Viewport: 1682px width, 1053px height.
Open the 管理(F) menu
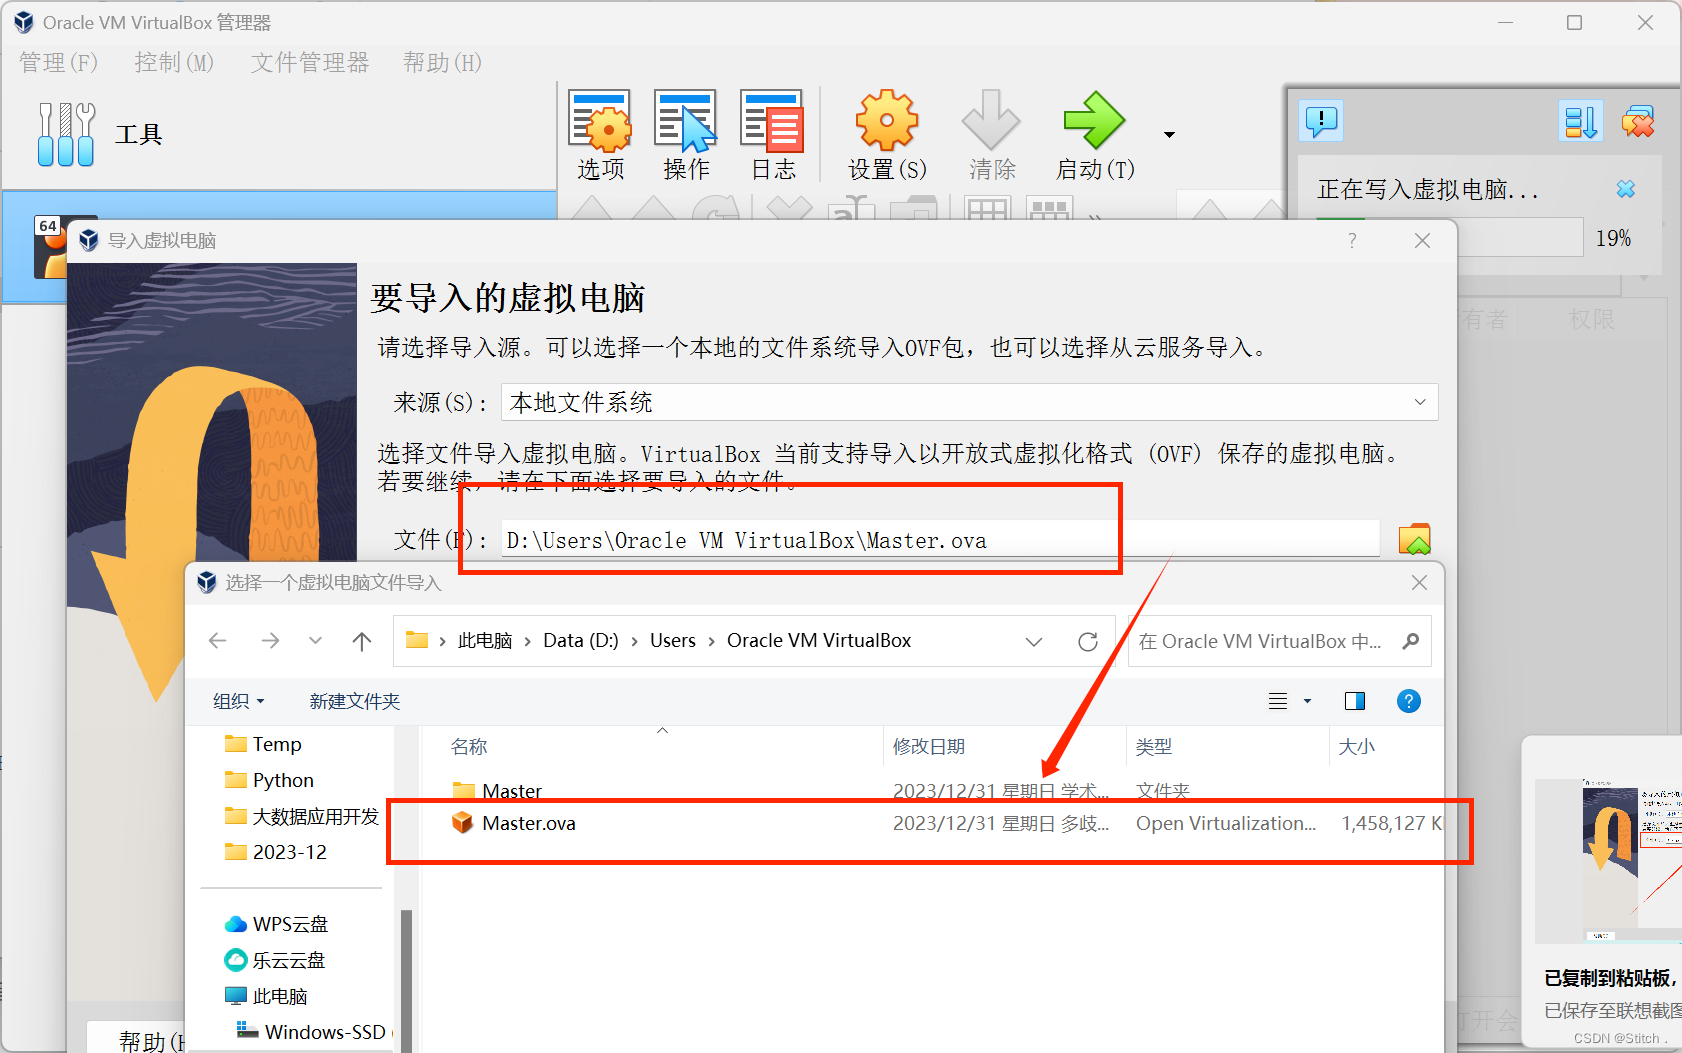point(58,63)
